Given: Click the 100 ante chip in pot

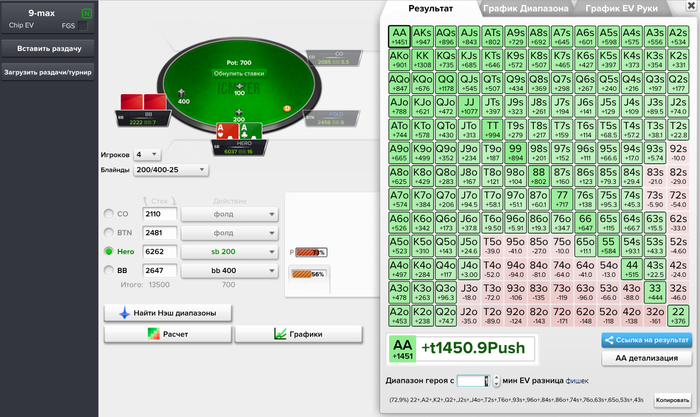Looking at the screenshot, I should click(239, 89).
